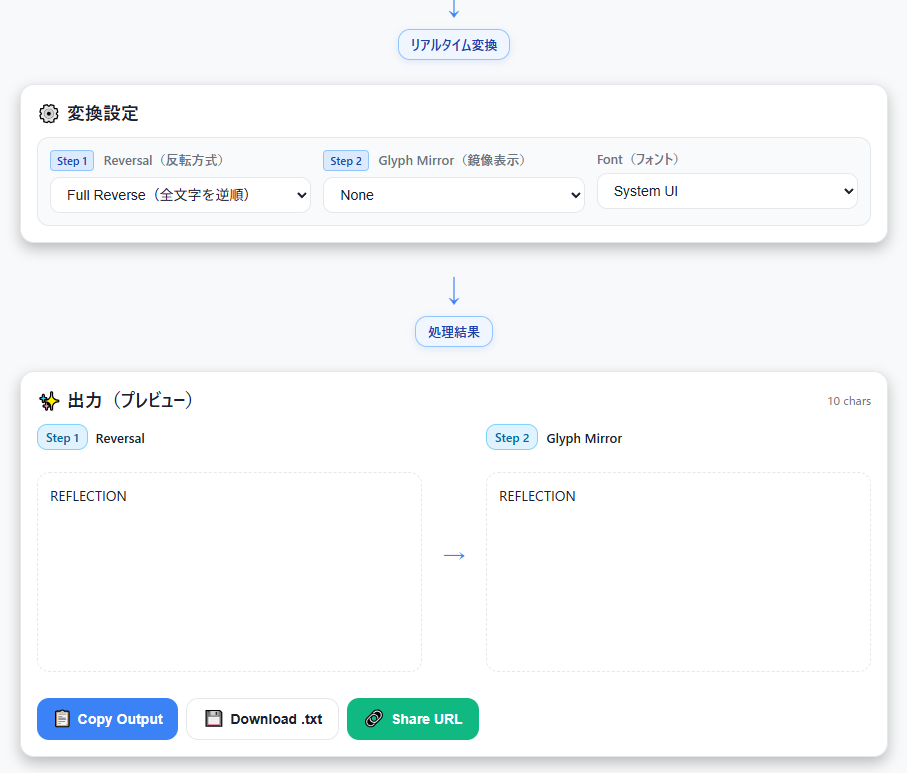Click the floppy disk icon in Download

[x=213, y=719]
